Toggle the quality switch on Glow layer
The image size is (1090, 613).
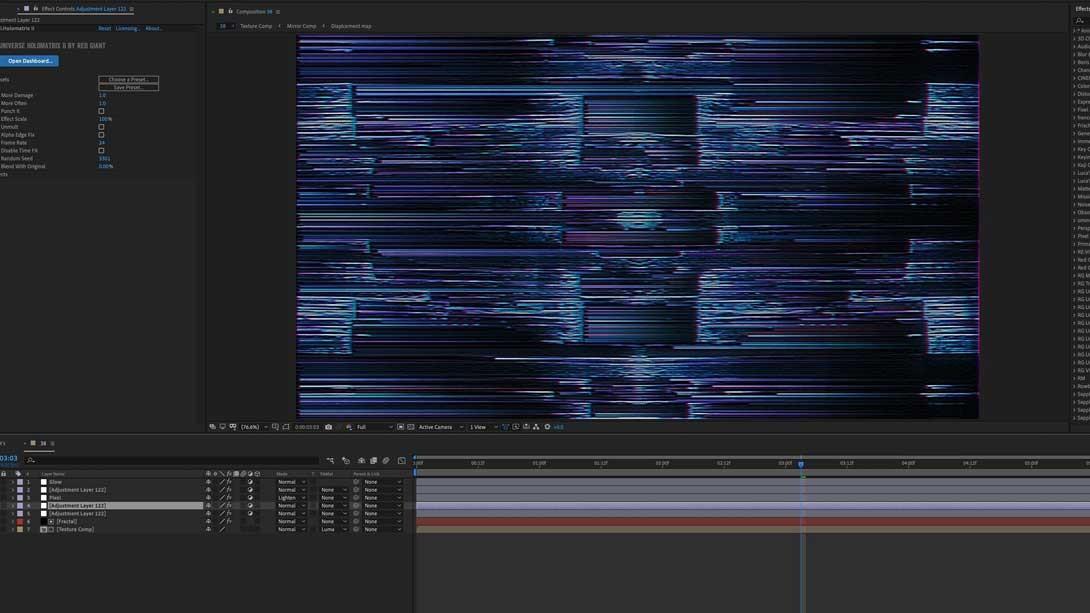[x=222, y=482]
